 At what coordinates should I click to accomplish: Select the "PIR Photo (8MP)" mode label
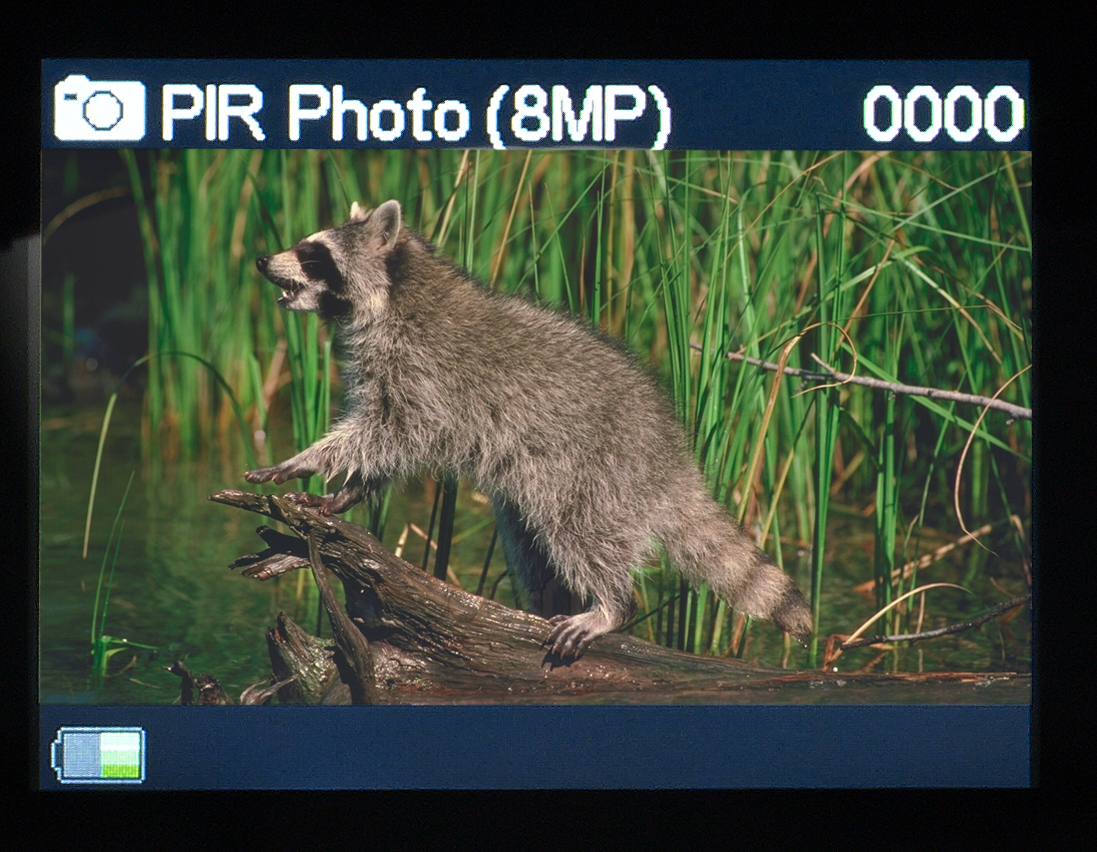point(415,113)
